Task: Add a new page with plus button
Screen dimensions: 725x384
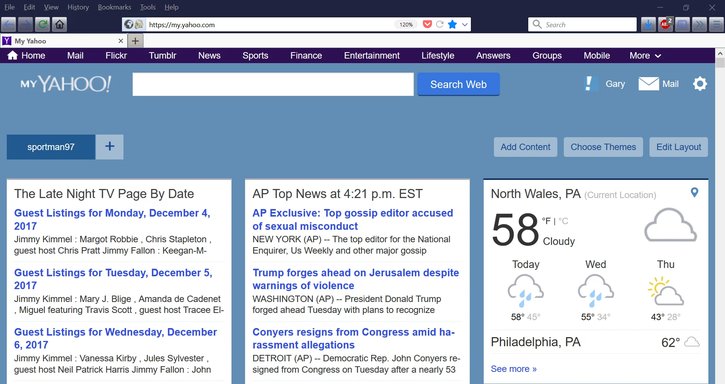Action: [x=110, y=147]
